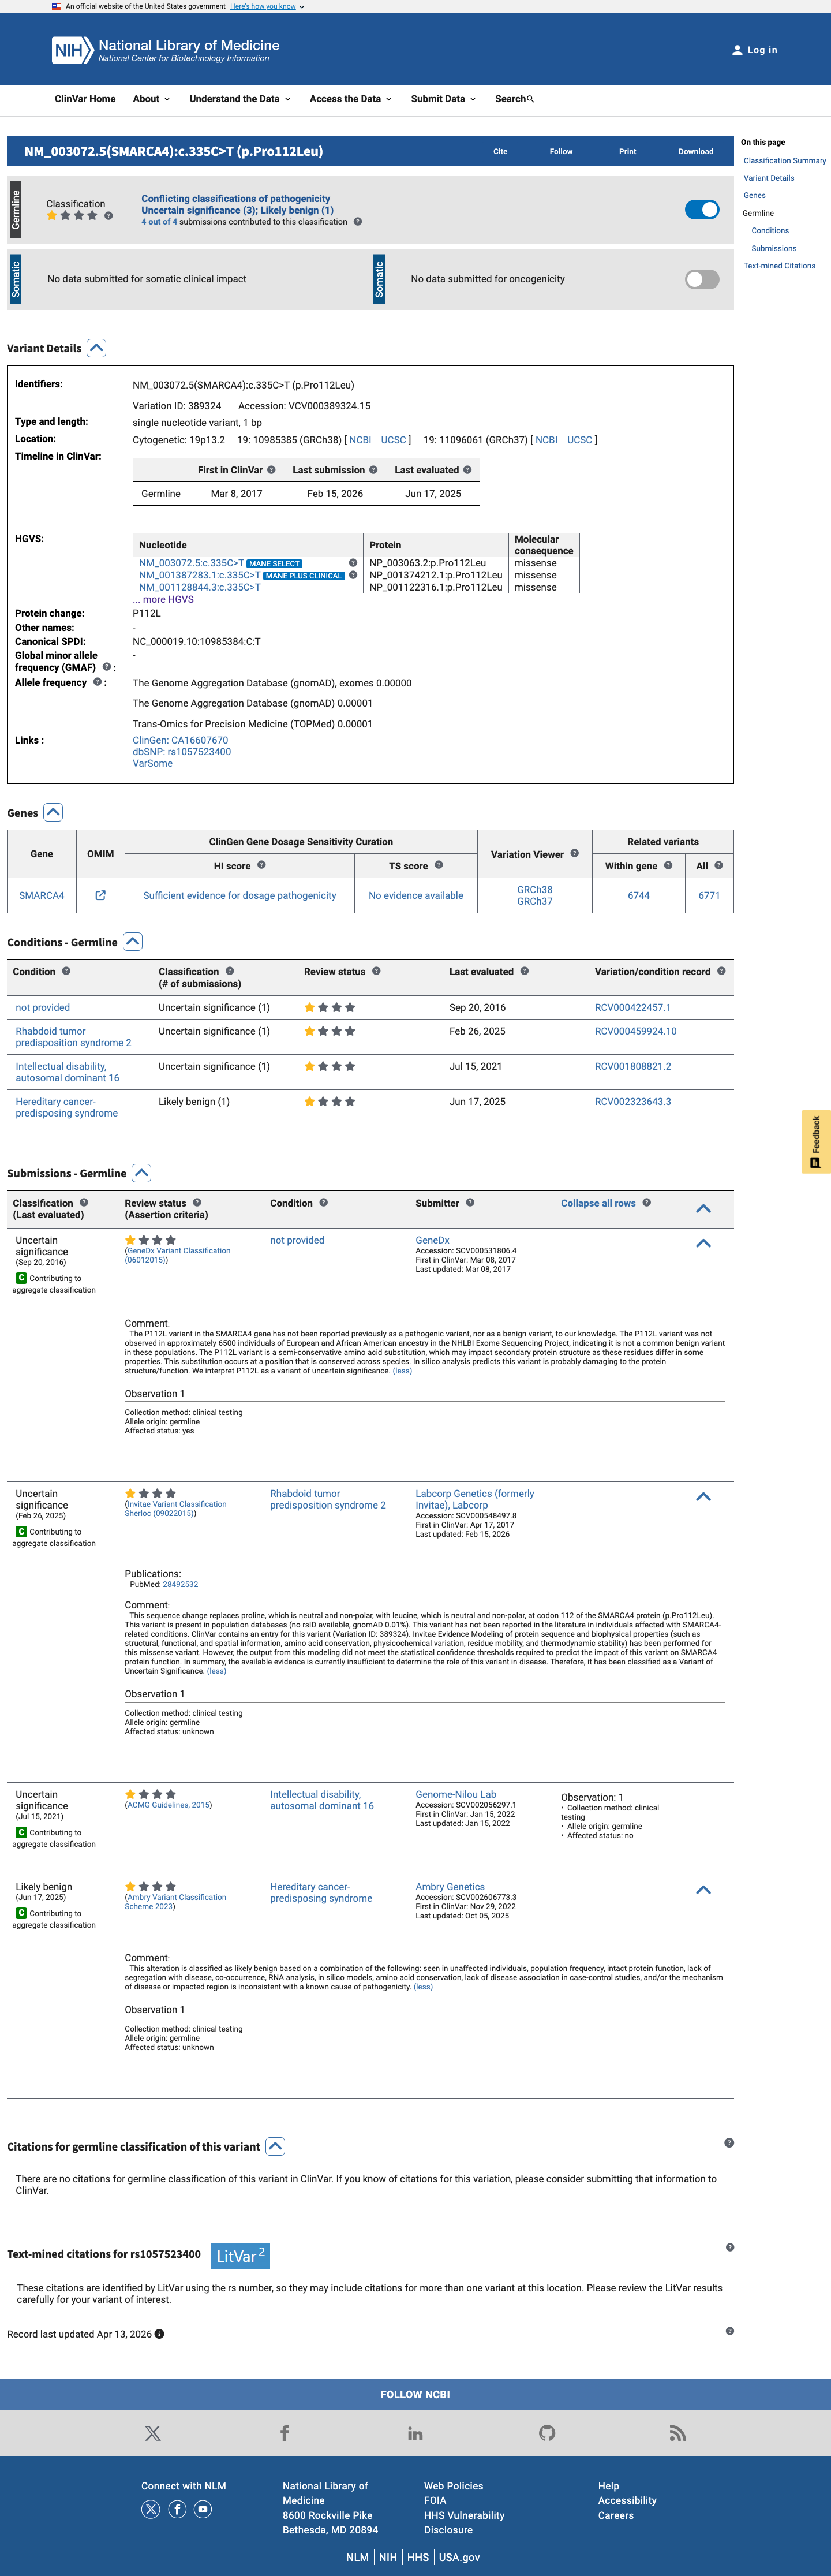Viewport: 831px width, 2576px height.
Task: Open the SMARCA4 gene link
Action: coord(42,895)
